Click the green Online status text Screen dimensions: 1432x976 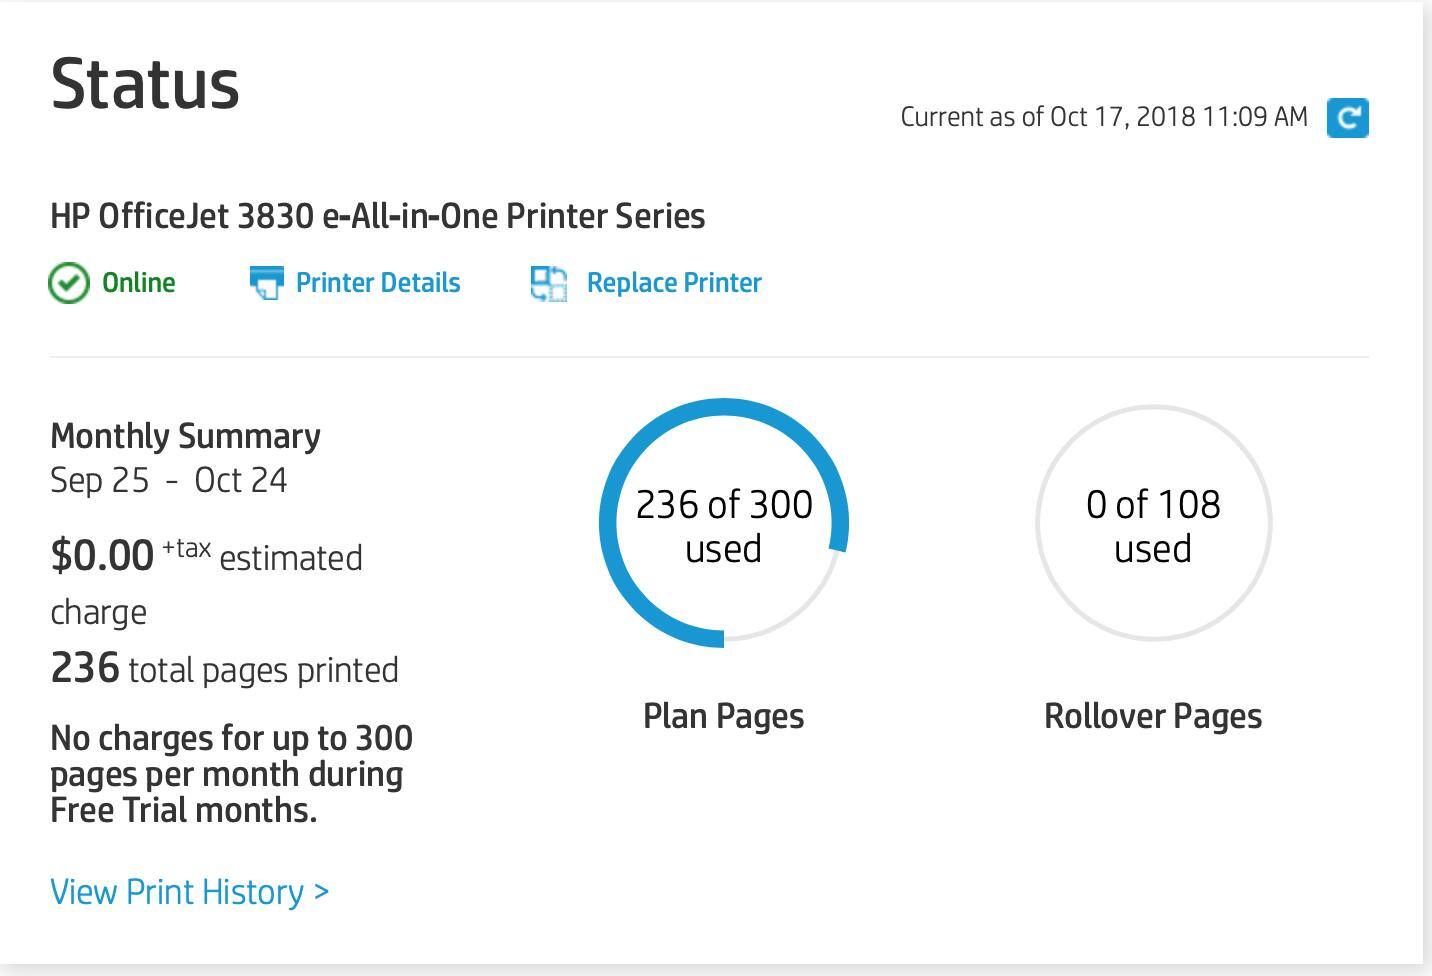point(139,283)
